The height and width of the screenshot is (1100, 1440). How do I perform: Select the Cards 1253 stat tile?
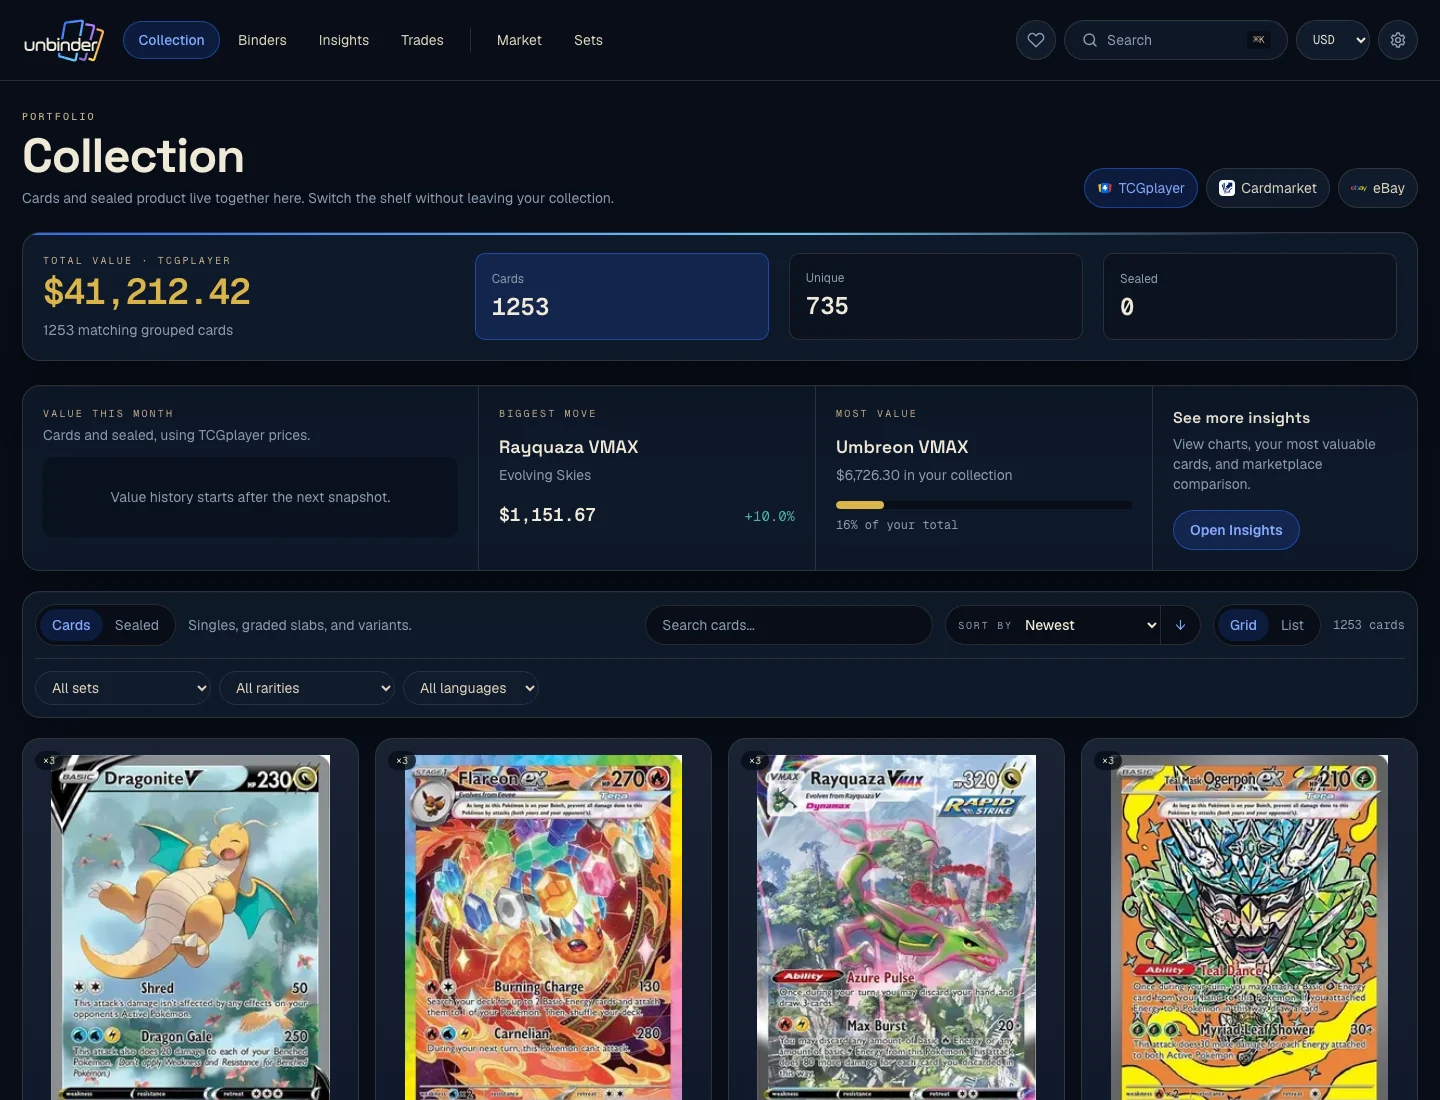click(622, 296)
